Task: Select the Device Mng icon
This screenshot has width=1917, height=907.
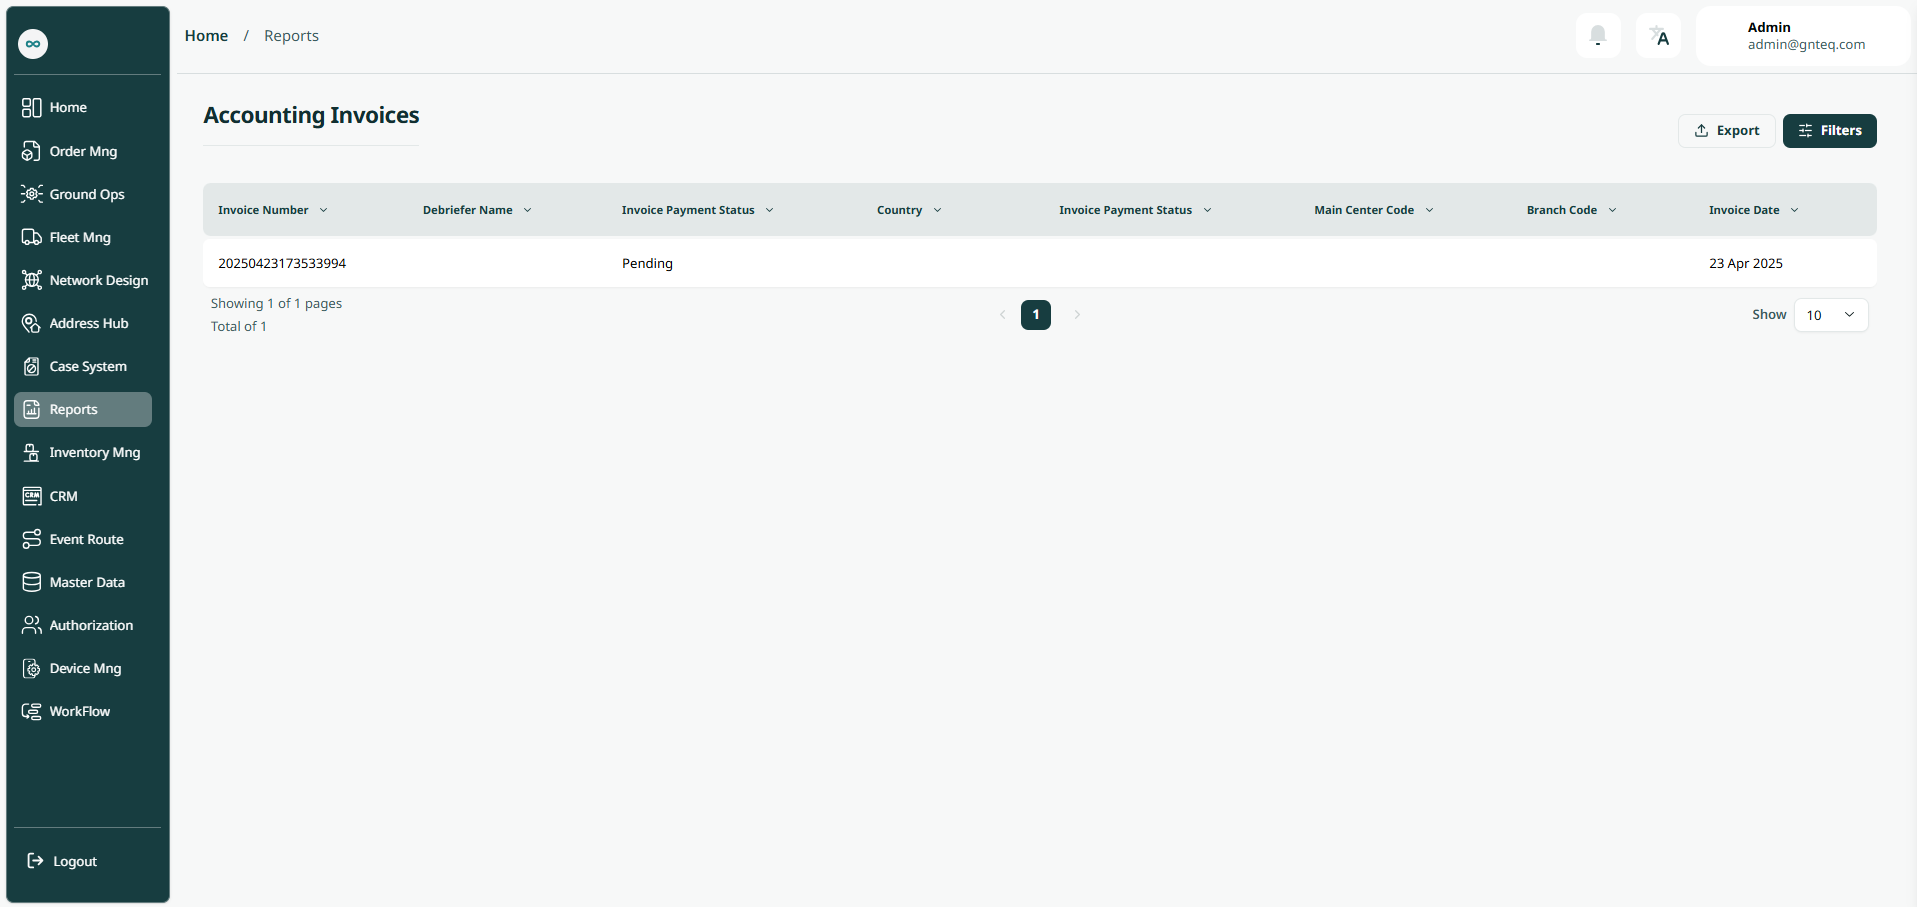Action: click(32, 668)
